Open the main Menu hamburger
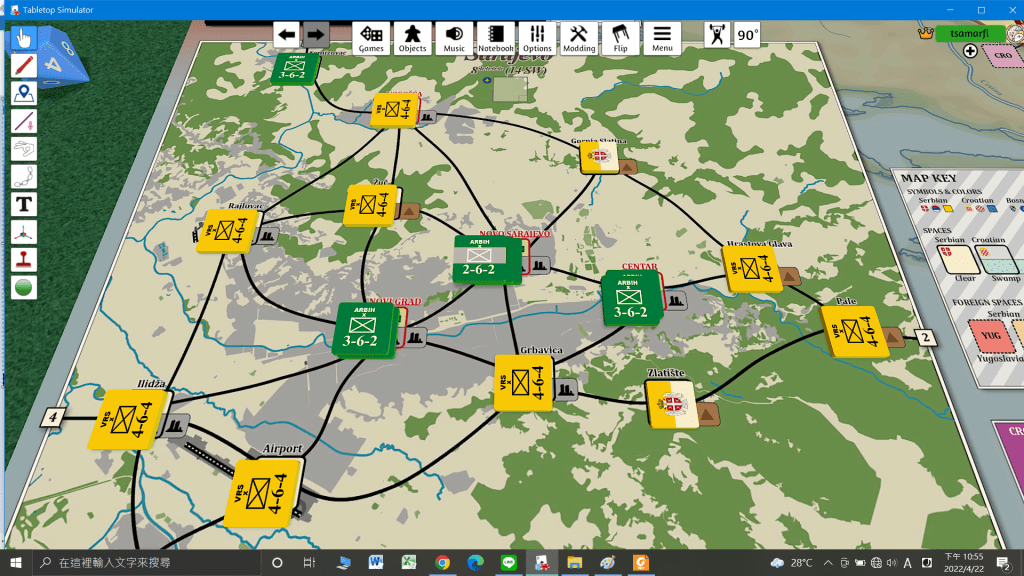This screenshot has width=1024, height=576. pyautogui.click(x=662, y=38)
